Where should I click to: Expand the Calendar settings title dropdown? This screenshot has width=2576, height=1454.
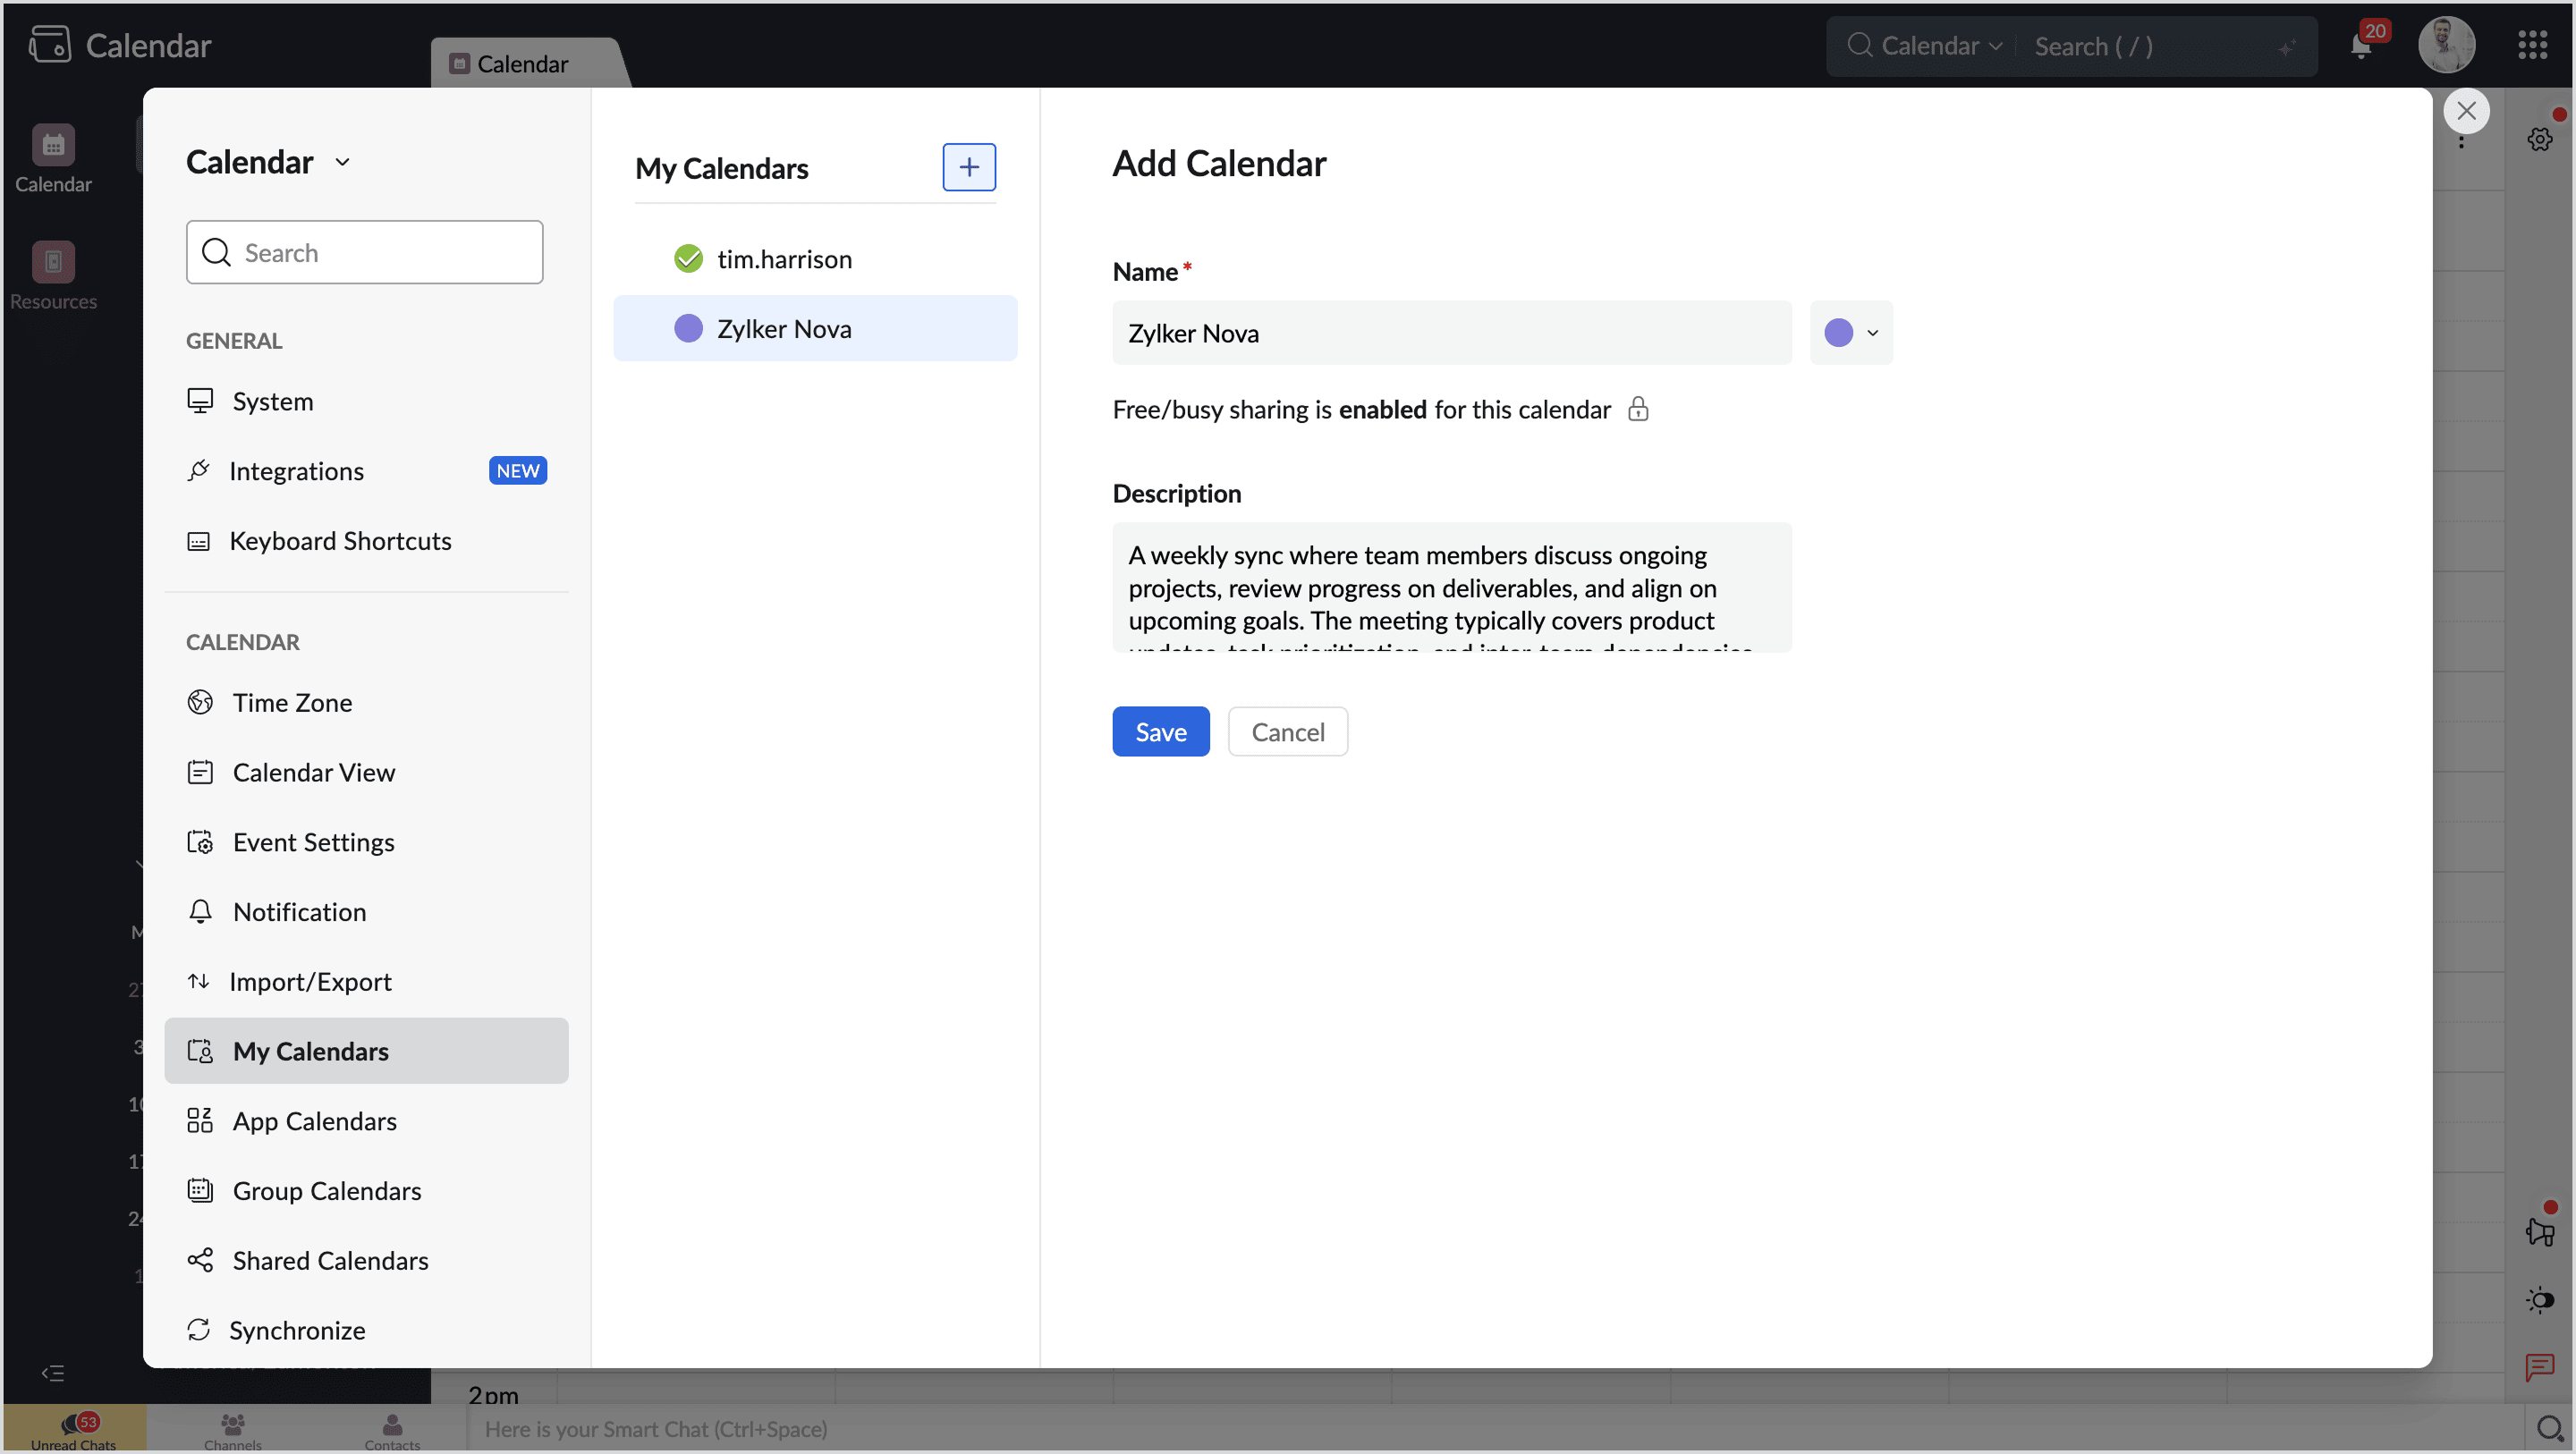click(x=342, y=162)
